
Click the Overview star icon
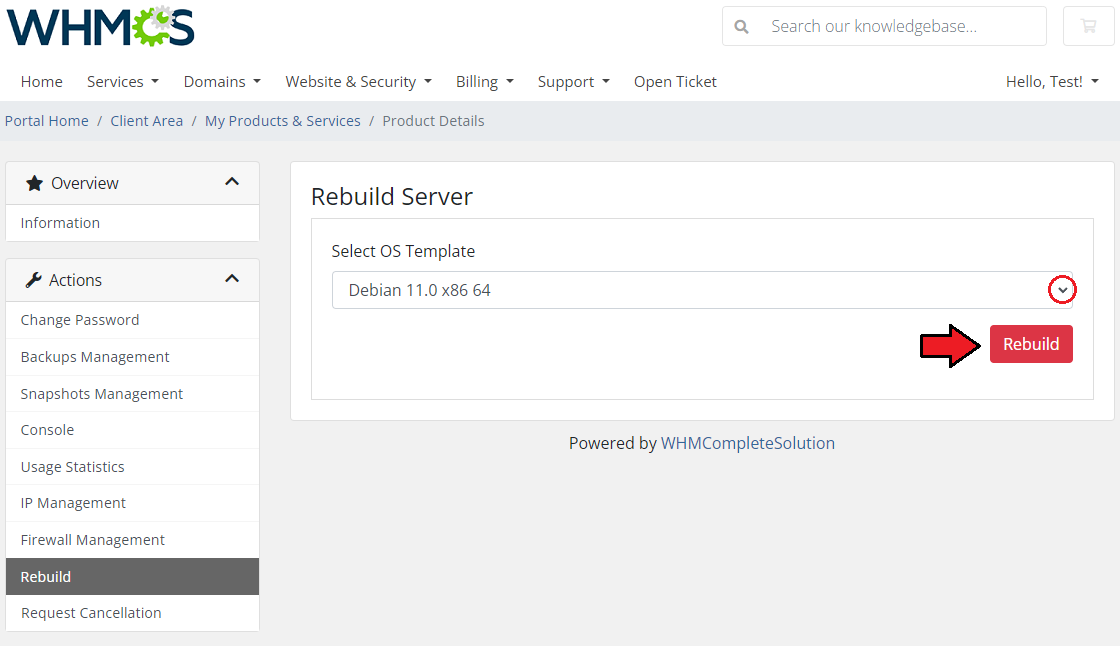34,184
